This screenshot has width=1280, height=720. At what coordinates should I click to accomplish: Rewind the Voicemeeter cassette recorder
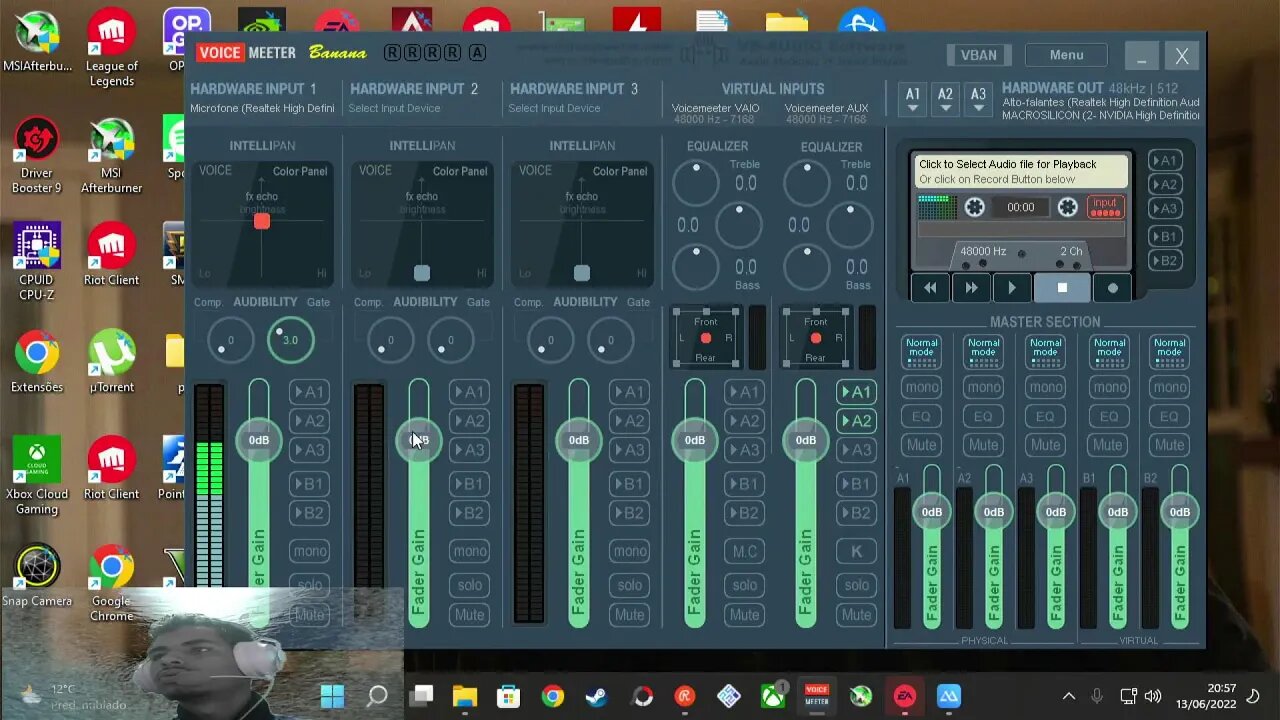pos(930,288)
